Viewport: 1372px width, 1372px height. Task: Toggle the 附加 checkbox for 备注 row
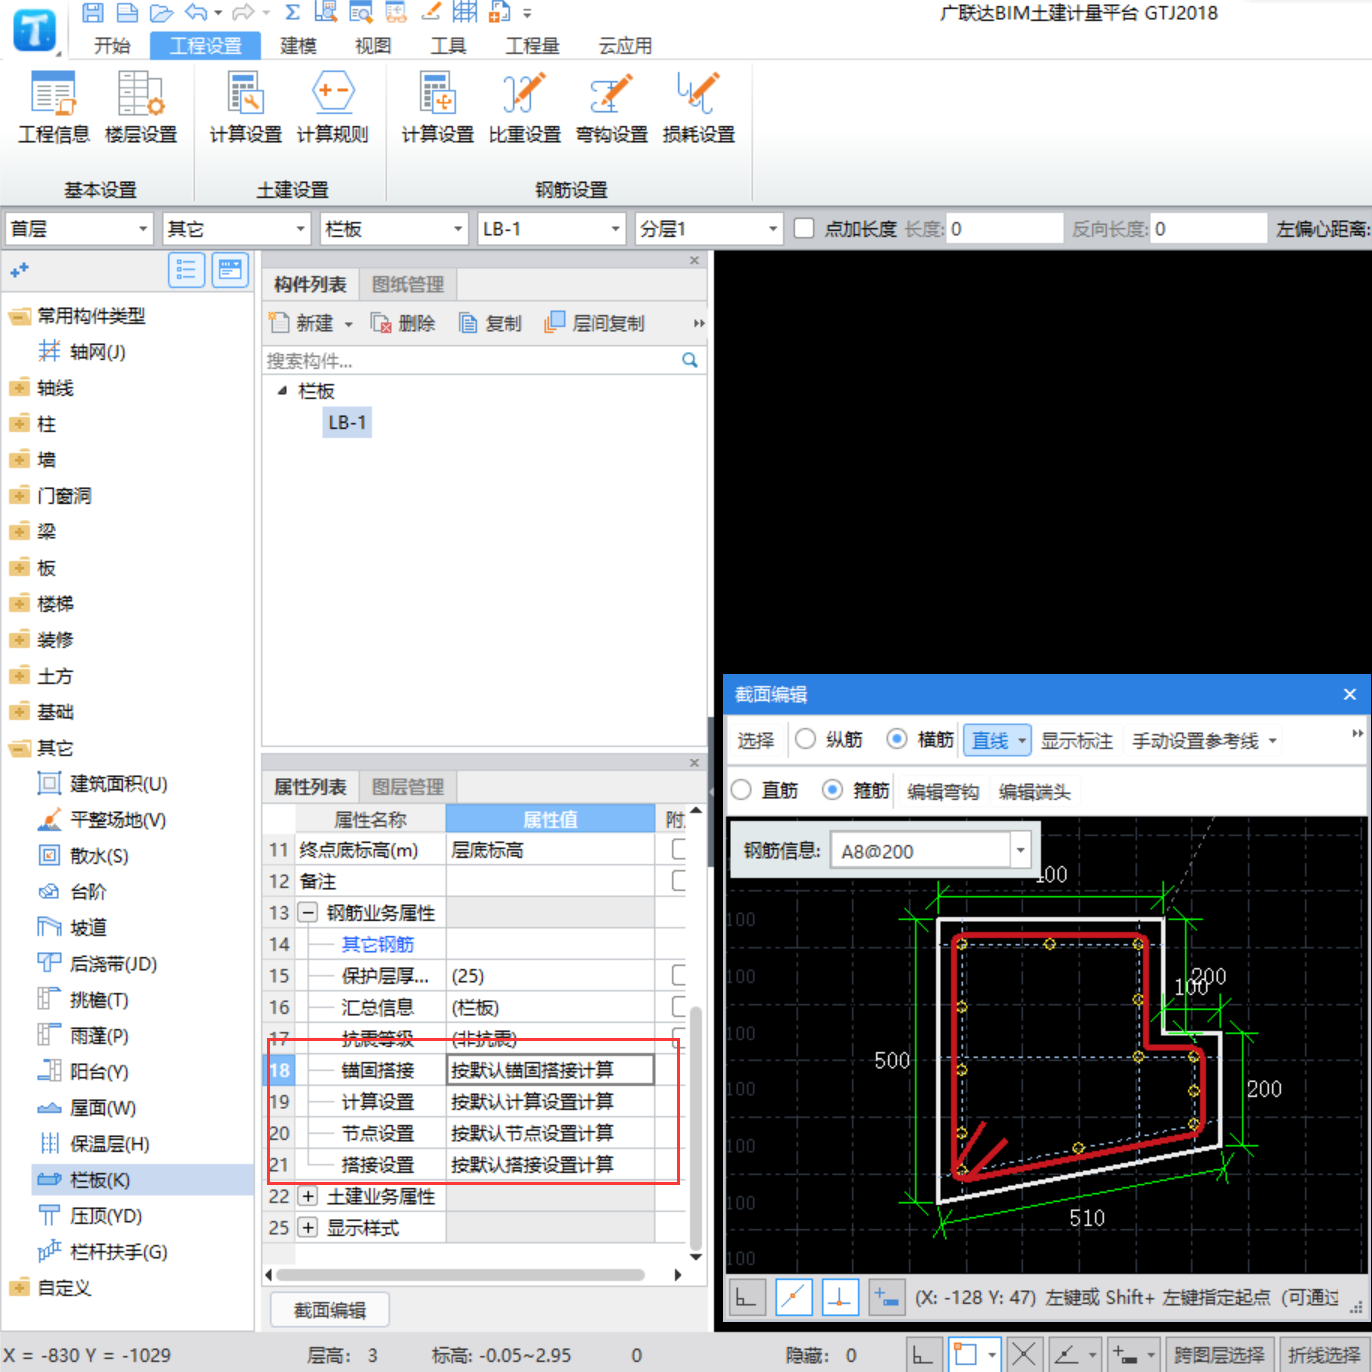point(679,881)
